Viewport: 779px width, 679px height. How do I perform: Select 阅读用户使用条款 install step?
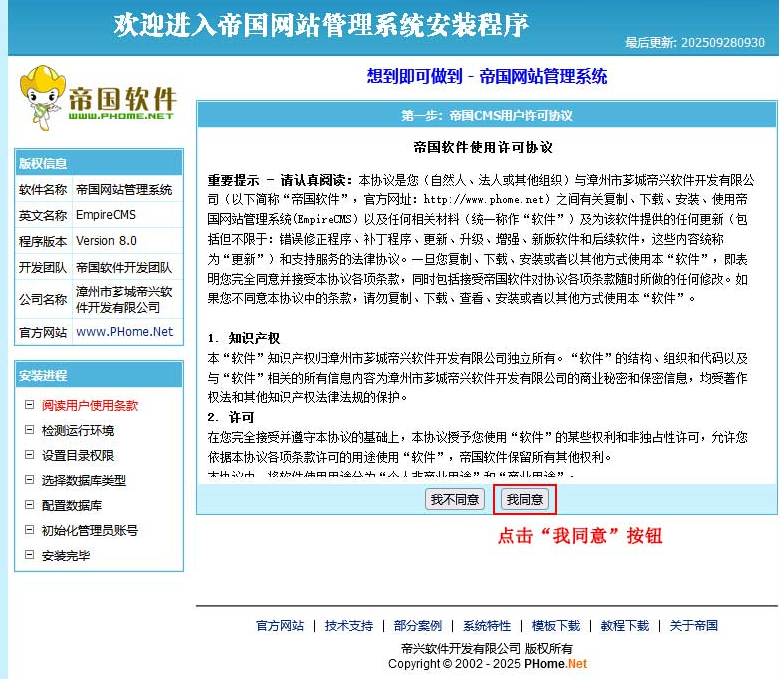click(89, 406)
